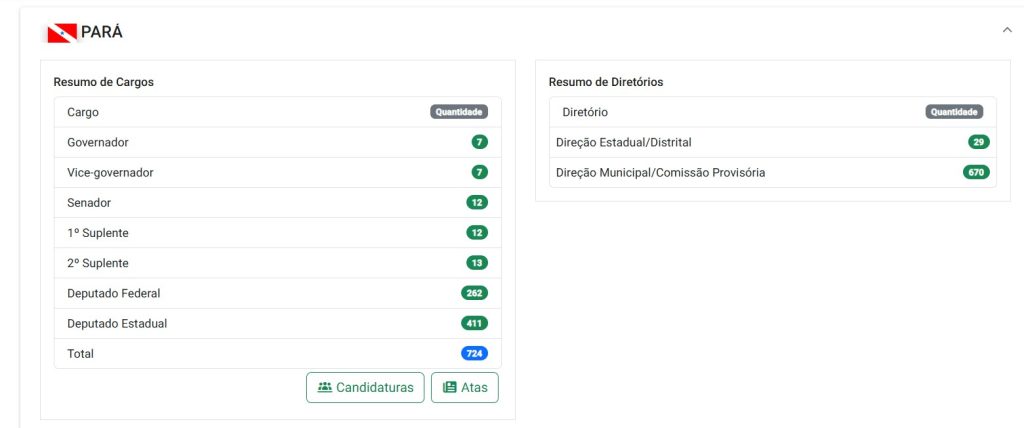Image resolution: width=1024 pixels, height=428 pixels.
Task: Click the Deputado Federal badge 262
Action: (474, 293)
